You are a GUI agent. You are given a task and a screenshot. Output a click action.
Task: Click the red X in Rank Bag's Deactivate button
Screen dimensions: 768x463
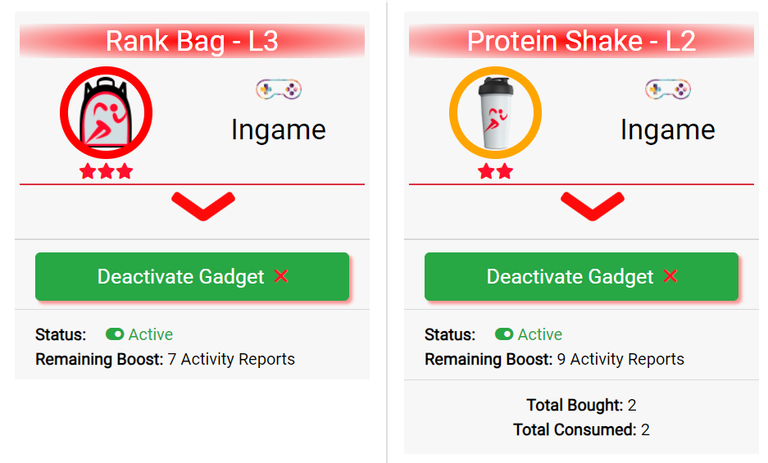click(x=281, y=276)
